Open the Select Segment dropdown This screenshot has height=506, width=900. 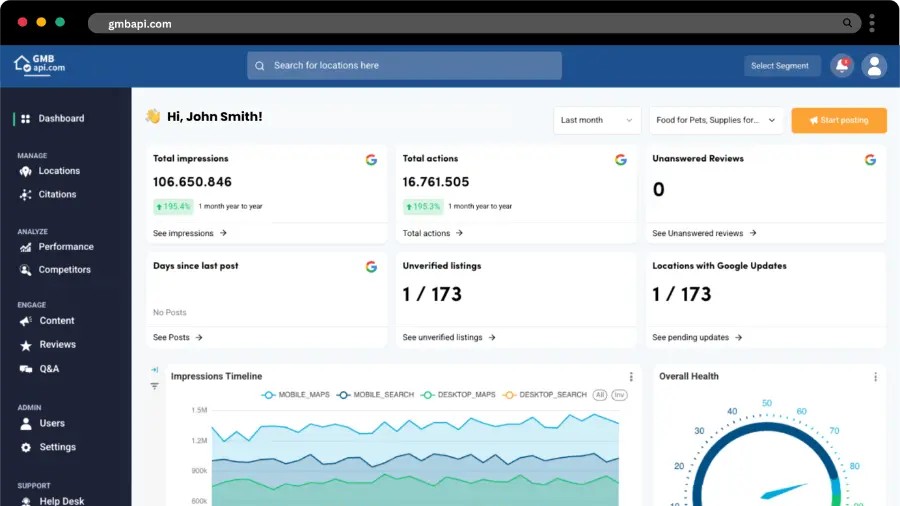coord(780,66)
